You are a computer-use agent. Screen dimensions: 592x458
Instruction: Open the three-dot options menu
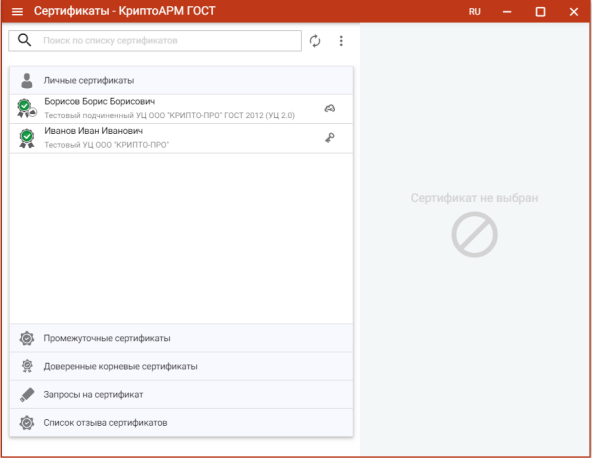(341, 41)
